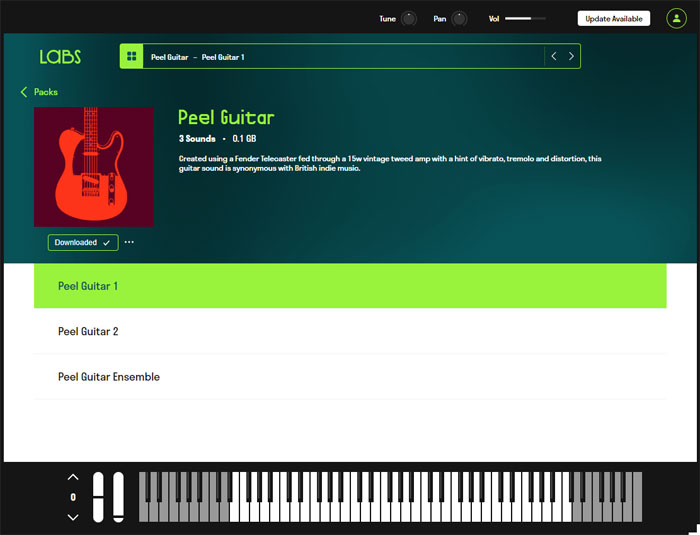Image resolution: width=700 pixels, height=535 pixels.
Task: Click the Peel Guitar artwork thumbnail
Action: click(x=94, y=167)
